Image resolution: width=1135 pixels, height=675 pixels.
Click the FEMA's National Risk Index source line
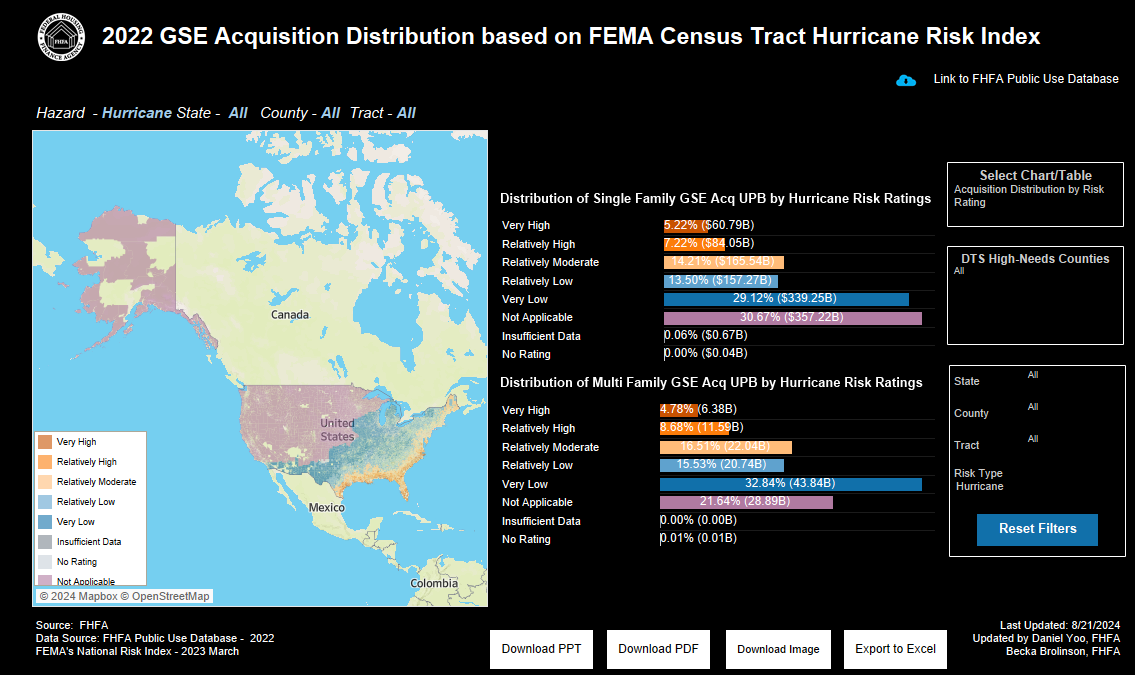click(138, 651)
